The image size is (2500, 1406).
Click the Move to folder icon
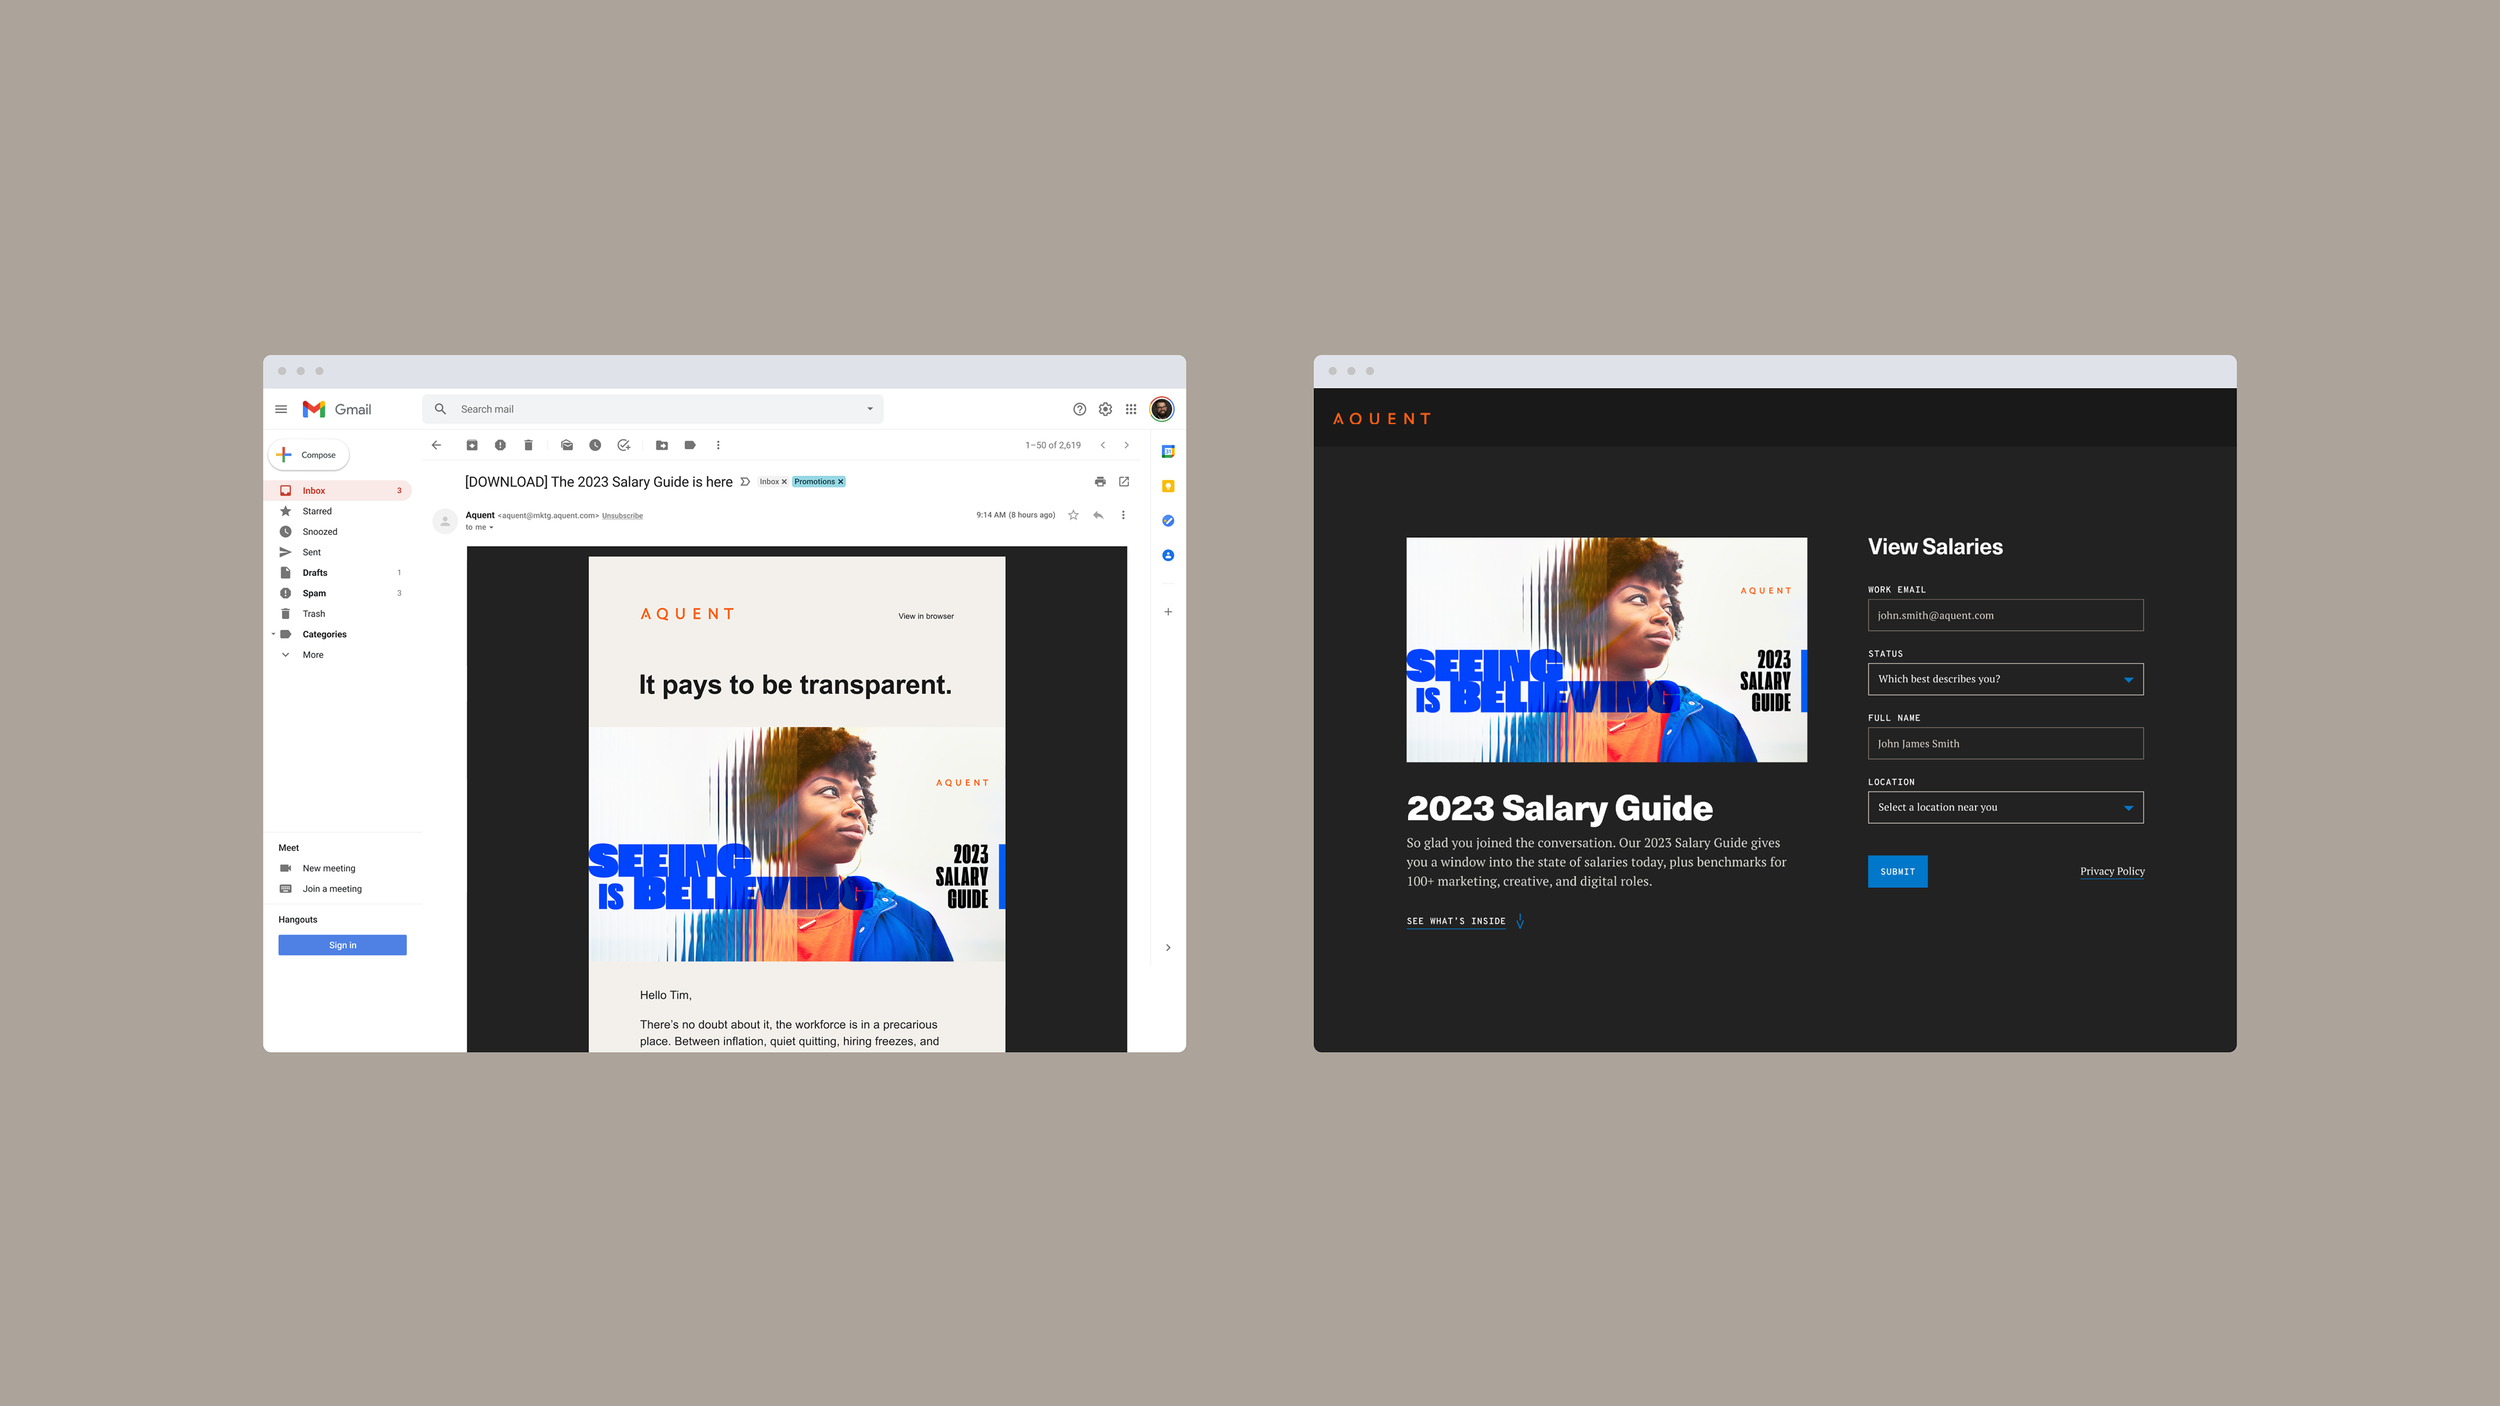[x=661, y=445]
